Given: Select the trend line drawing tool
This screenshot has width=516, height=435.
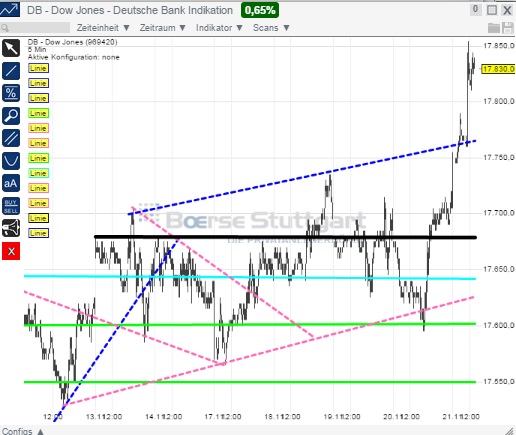Looking at the screenshot, I should point(11,71).
